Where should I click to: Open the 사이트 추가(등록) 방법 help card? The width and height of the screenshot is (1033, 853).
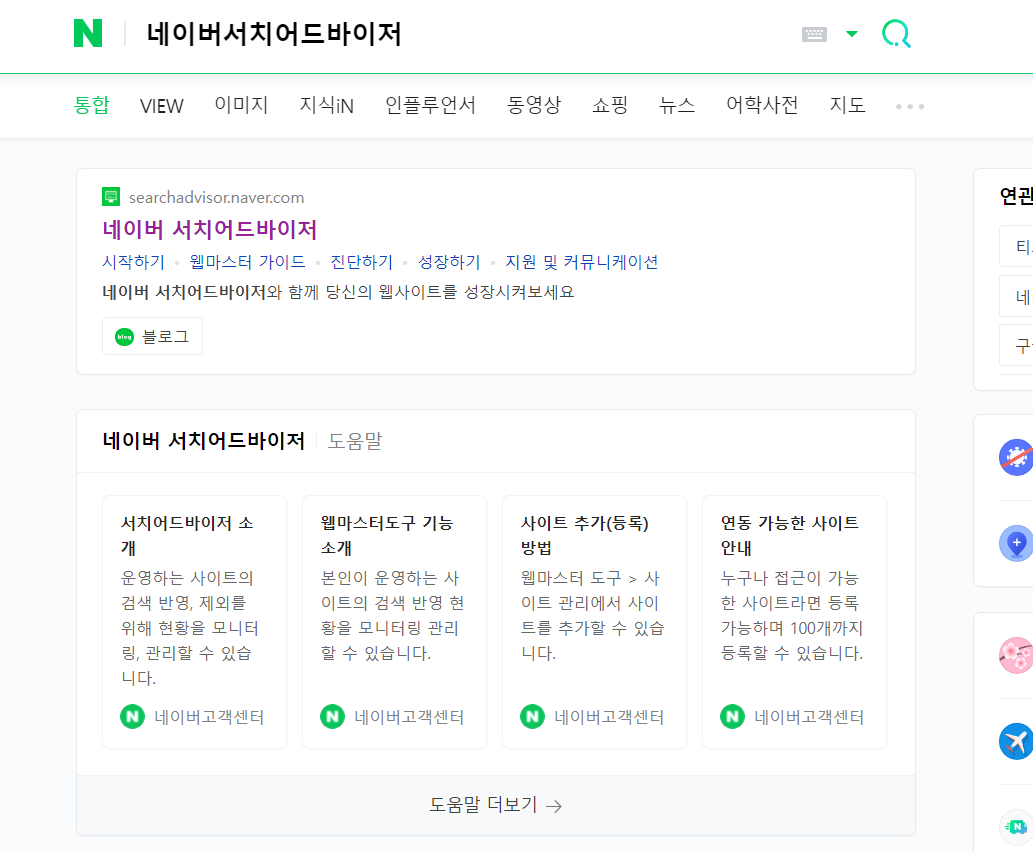pos(594,622)
